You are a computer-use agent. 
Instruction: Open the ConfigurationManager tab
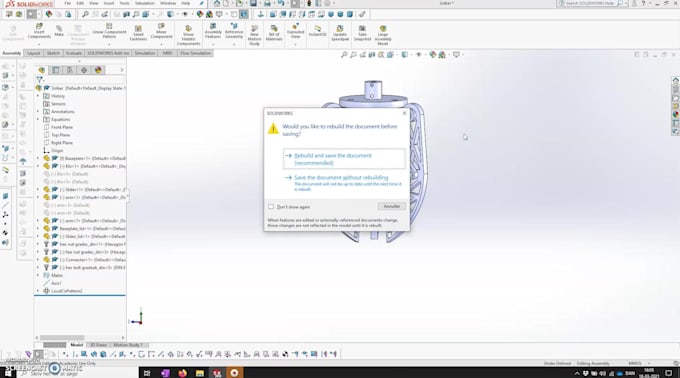pyautogui.click(x=69, y=70)
